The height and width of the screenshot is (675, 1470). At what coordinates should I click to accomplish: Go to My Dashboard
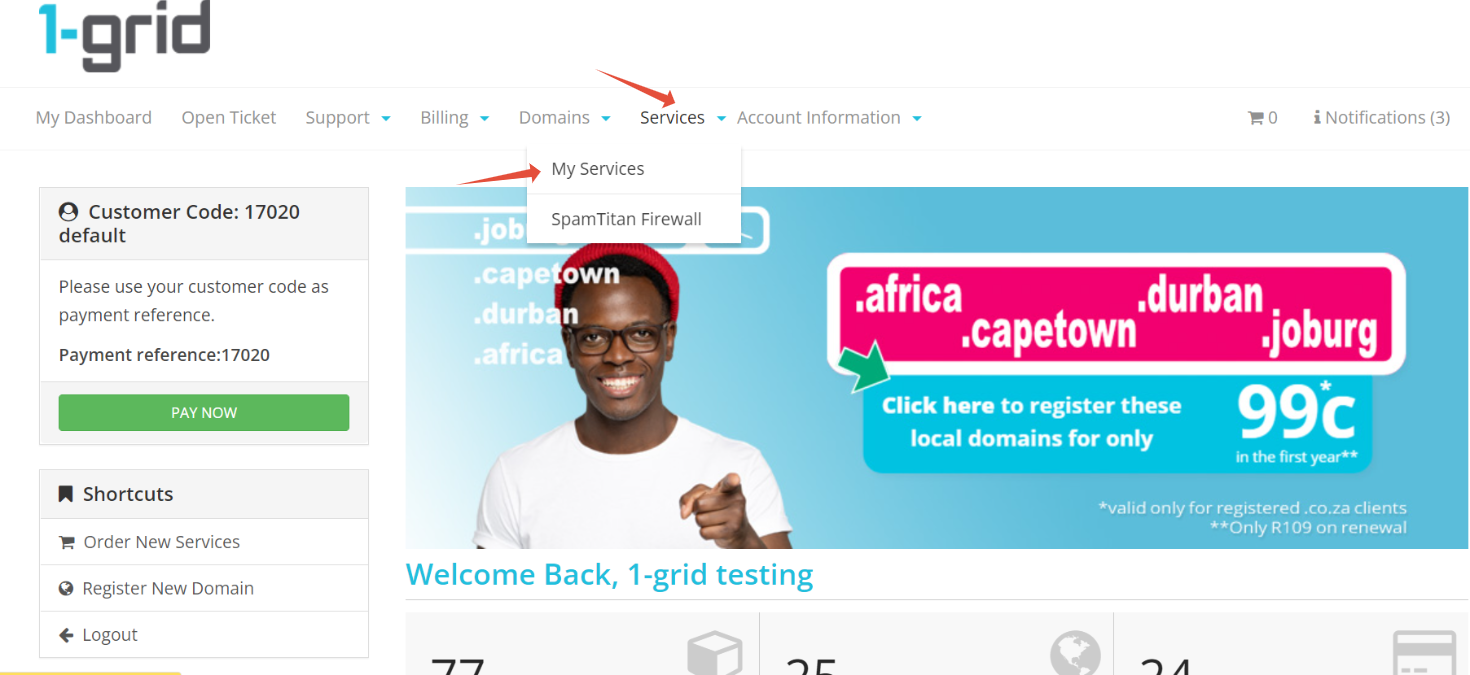pyautogui.click(x=94, y=118)
